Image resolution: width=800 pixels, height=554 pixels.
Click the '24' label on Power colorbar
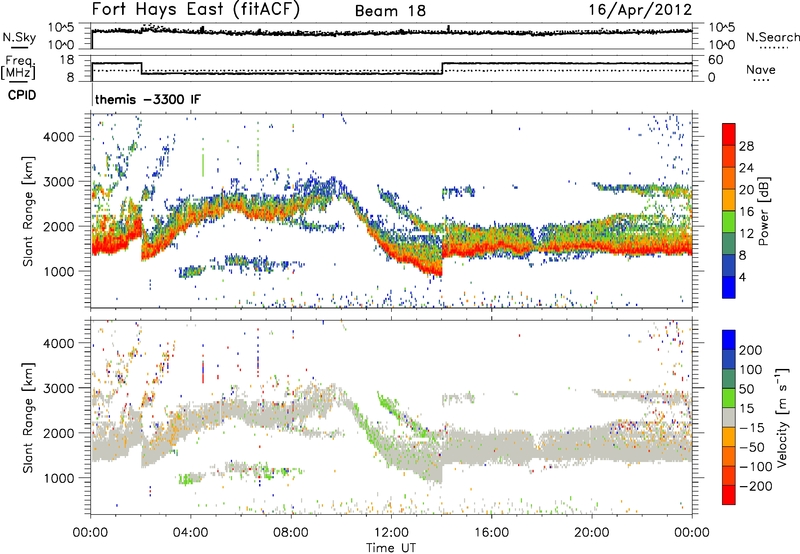tap(746, 168)
